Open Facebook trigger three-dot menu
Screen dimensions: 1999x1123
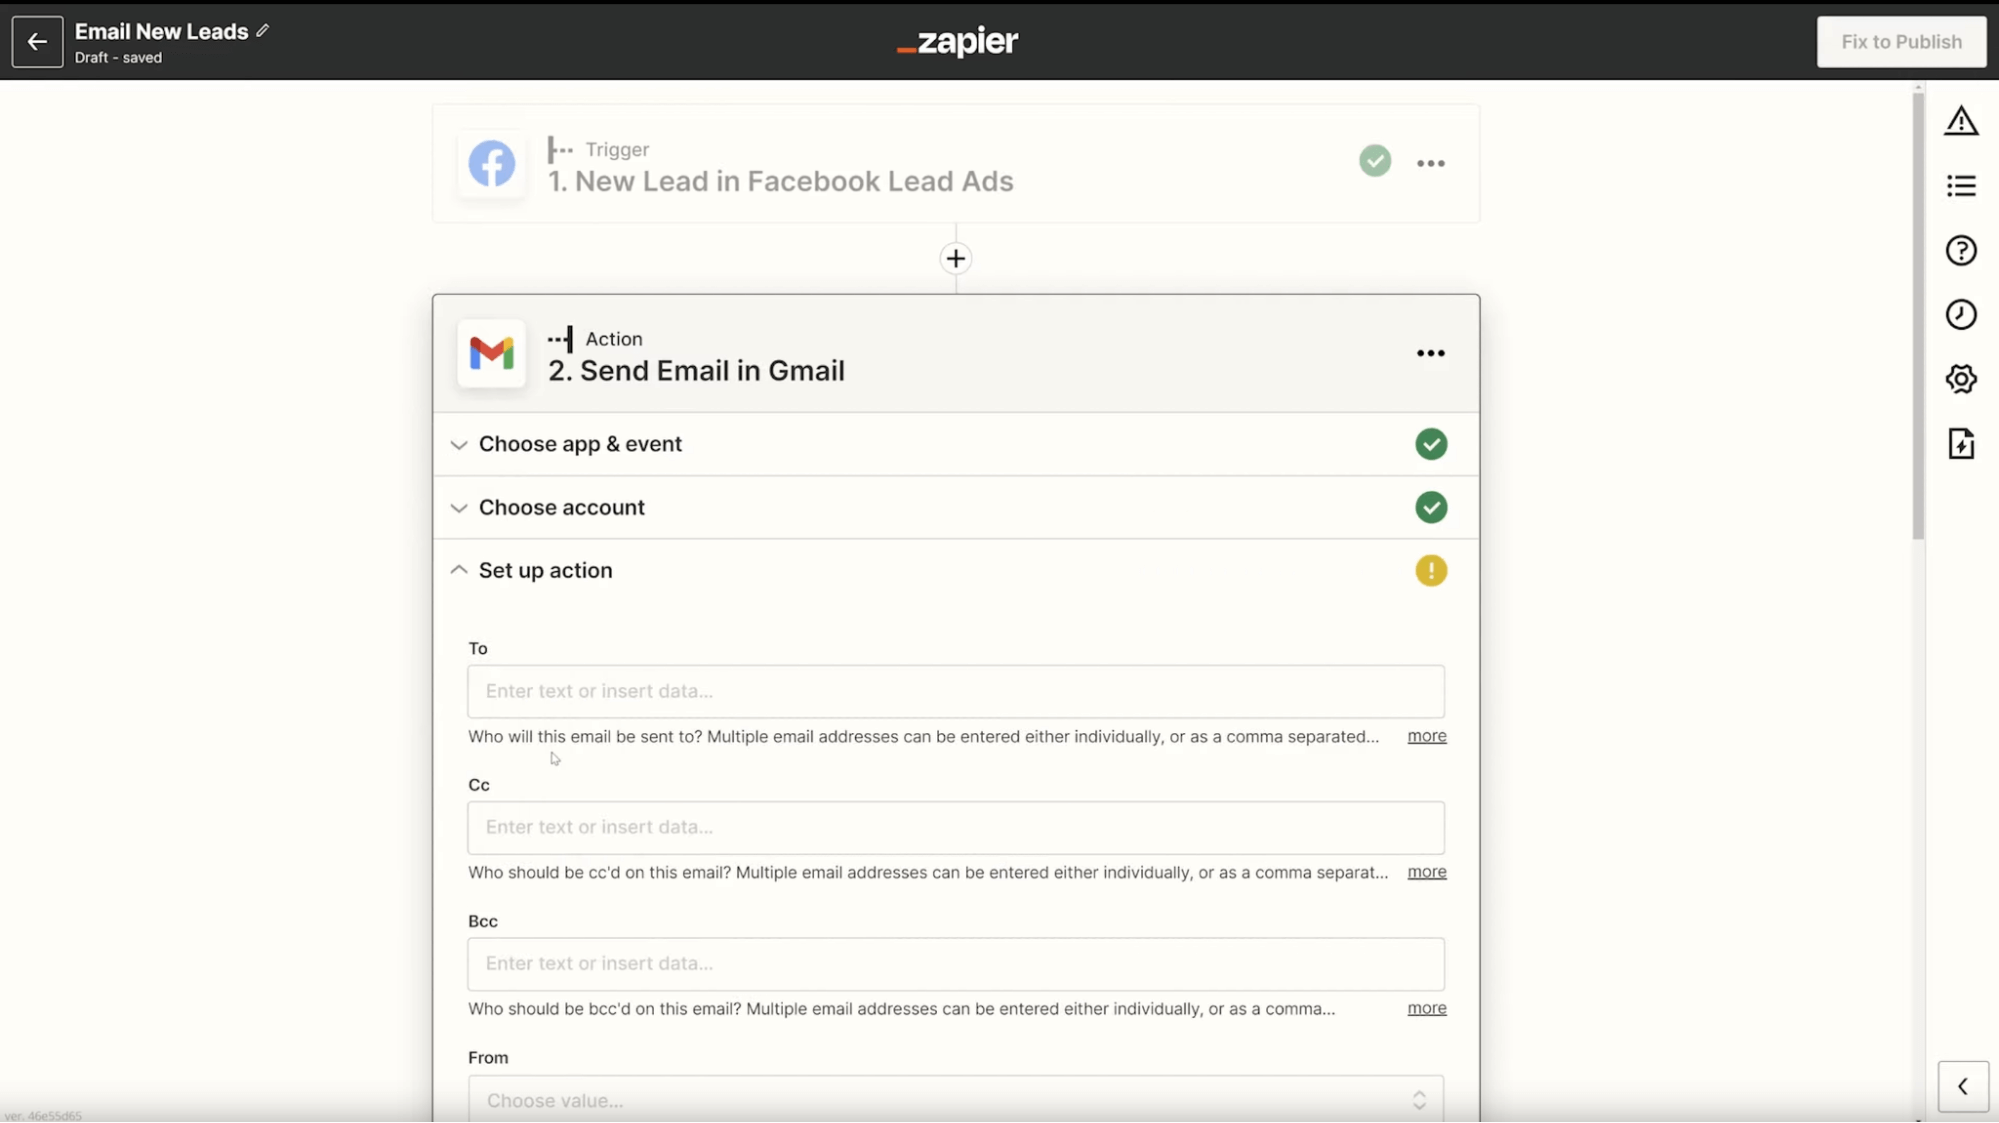click(x=1430, y=163)
